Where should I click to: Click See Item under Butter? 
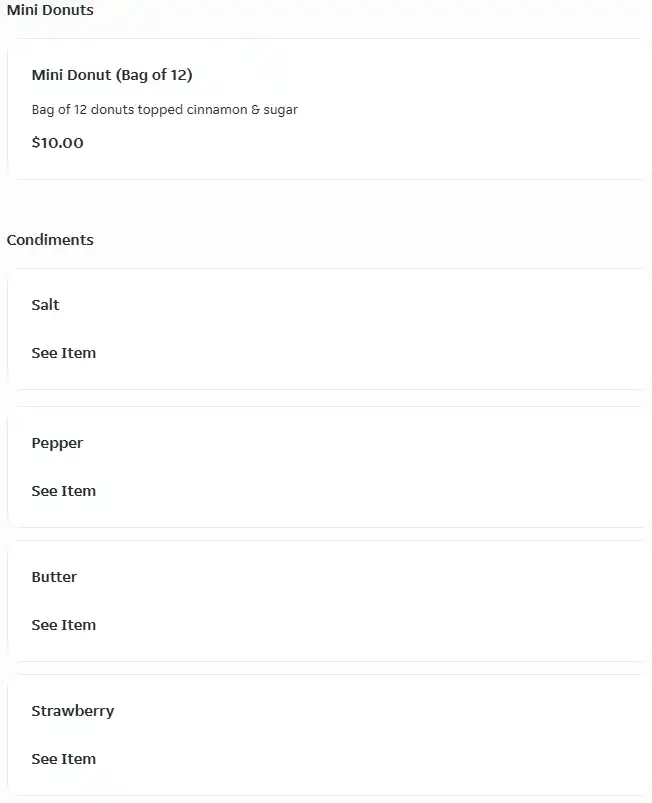click(x=63, y=624)
